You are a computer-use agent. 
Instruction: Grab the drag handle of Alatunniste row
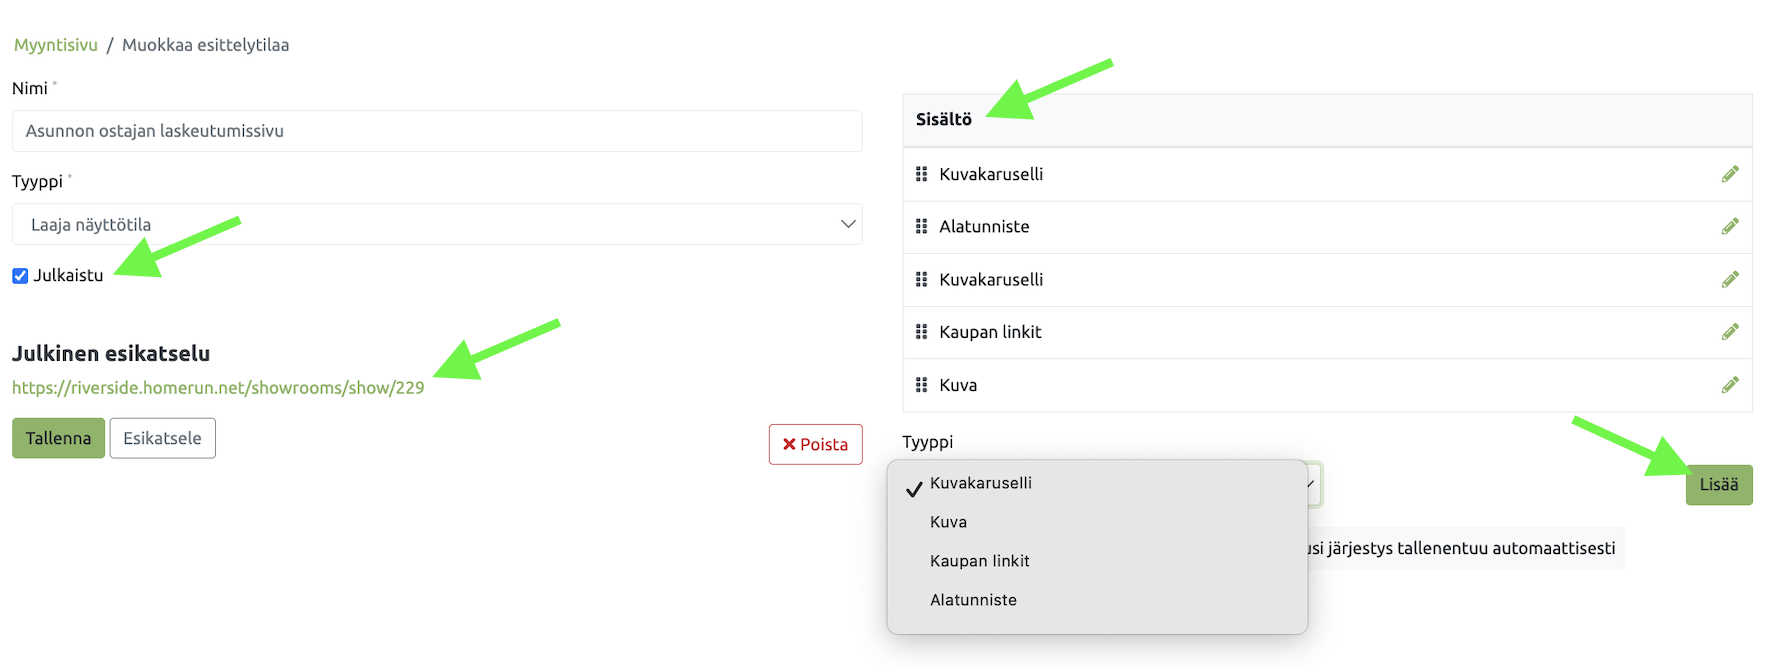point(921,227)
